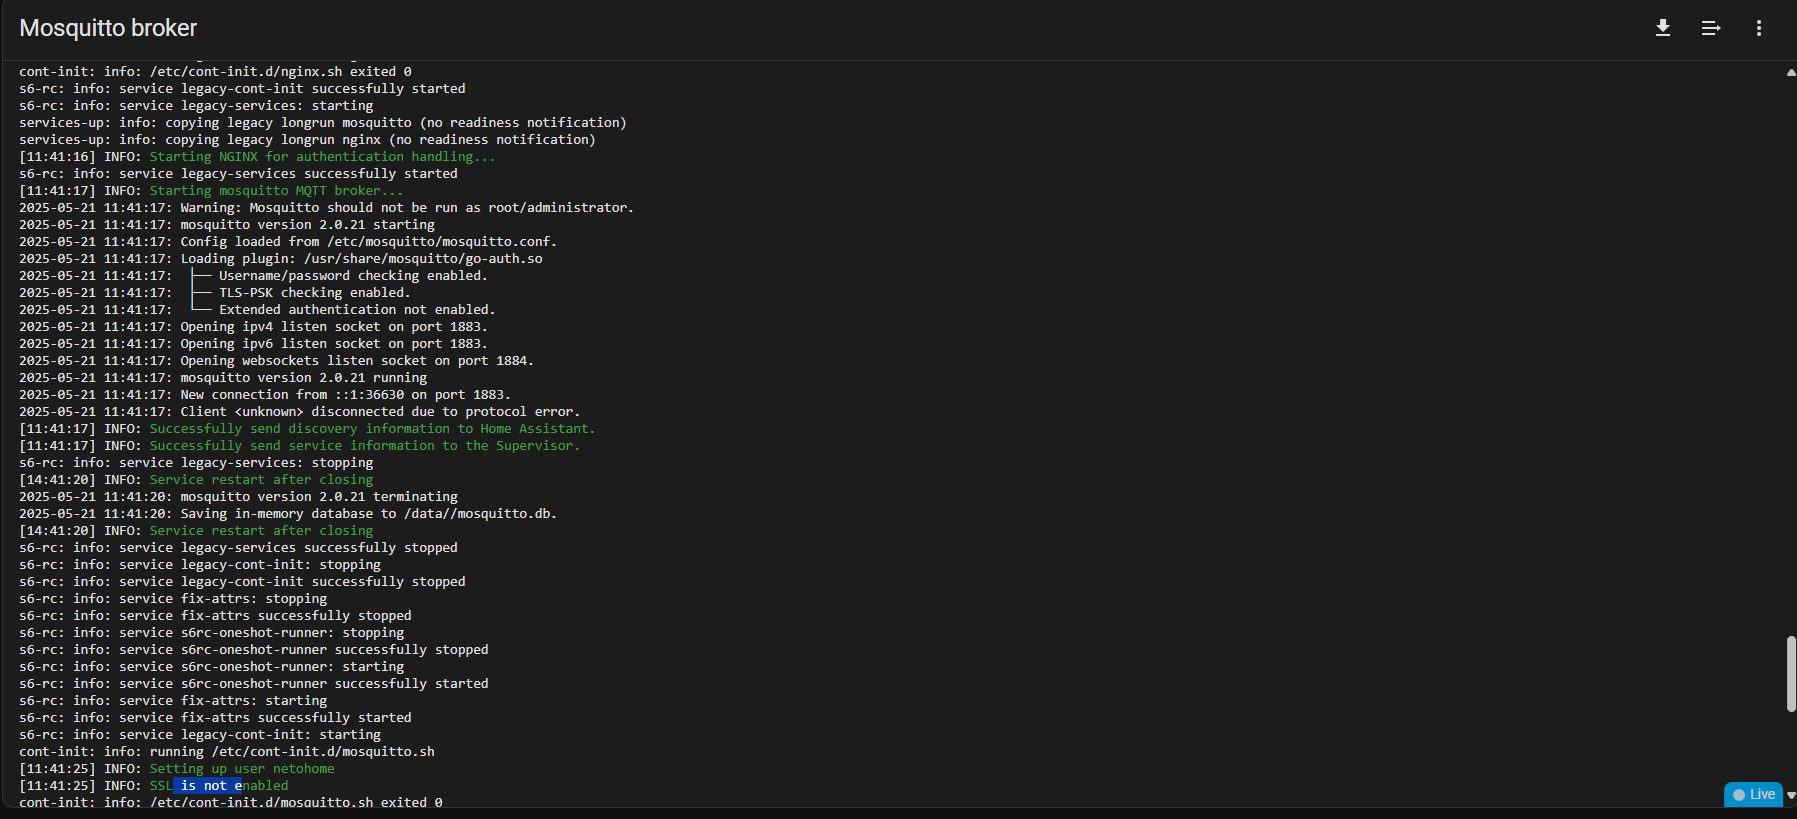
Task: Click 'Starting NGINX for authentication handling...' line
Action: click(257, 156)
